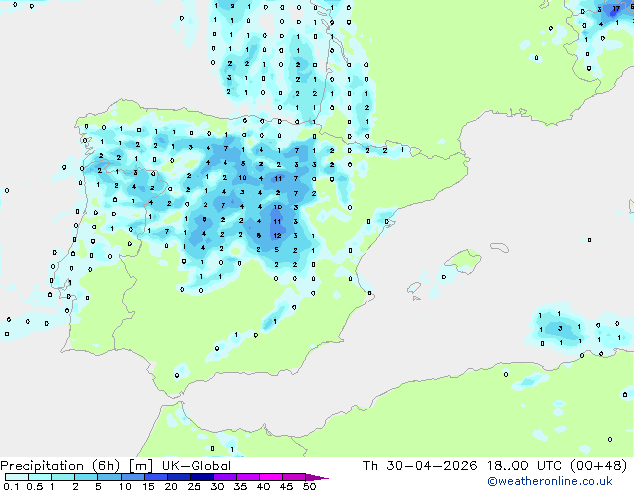This screenshot has width=634, height=490.
Task: Click the 45 to 50 magenta legend swatch
Action: coord(294,477)
